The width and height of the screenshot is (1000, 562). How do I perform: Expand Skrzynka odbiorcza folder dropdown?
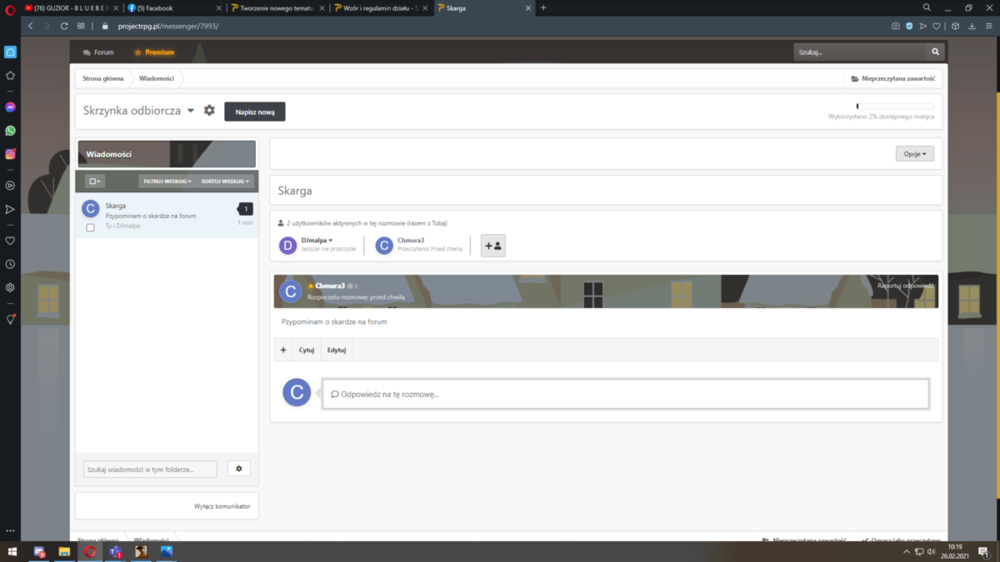point(191,111)
